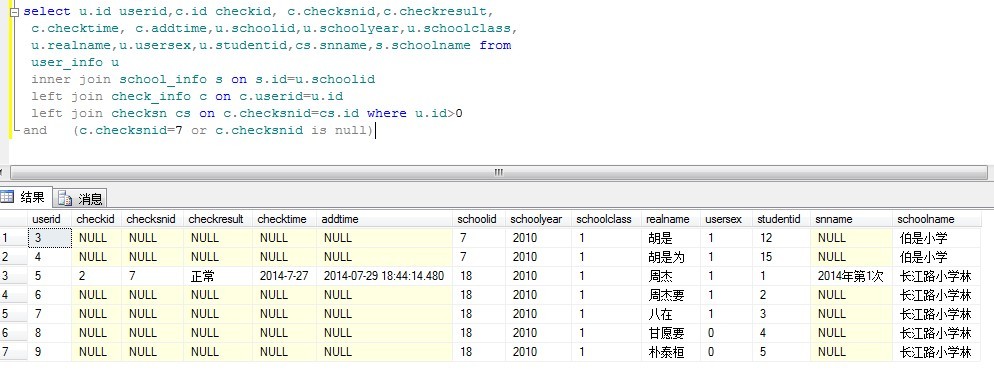The height and width of the screenshot is (381, 994).
Task: Click the userid cell with value 9
Action: 49,352
